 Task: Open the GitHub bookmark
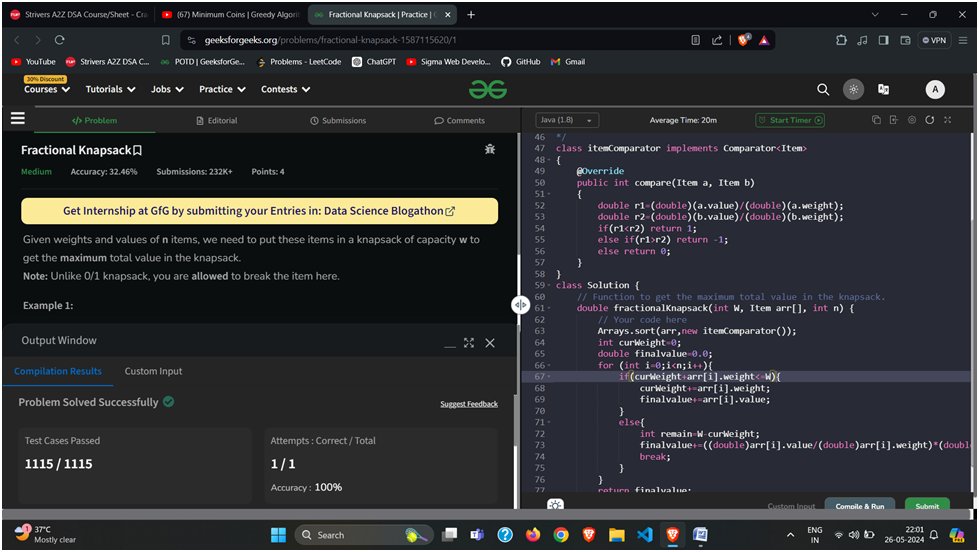(x=521, y=62)
